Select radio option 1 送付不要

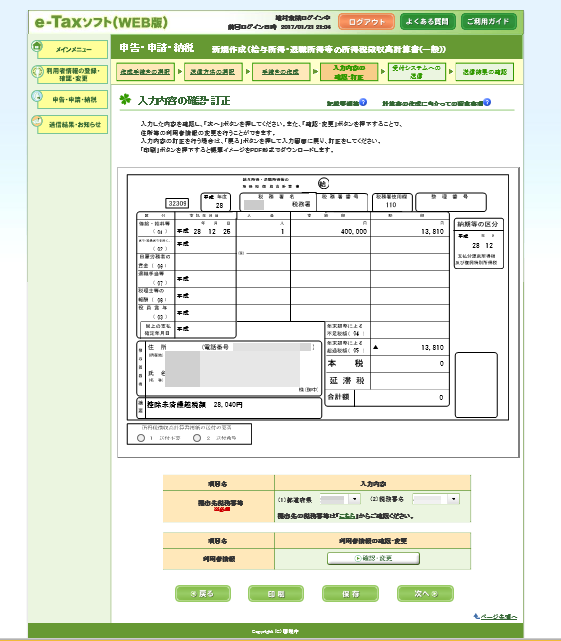coord(141,438)
